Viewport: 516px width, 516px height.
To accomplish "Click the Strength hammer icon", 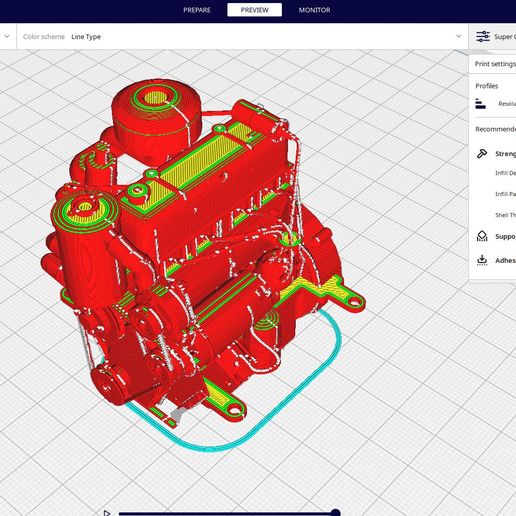I will [x=482, y=153].
